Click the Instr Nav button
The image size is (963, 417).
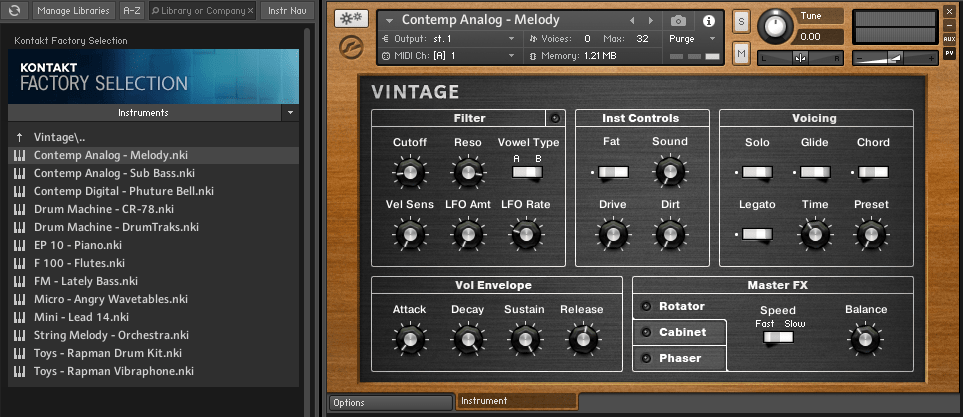point(287,10)
